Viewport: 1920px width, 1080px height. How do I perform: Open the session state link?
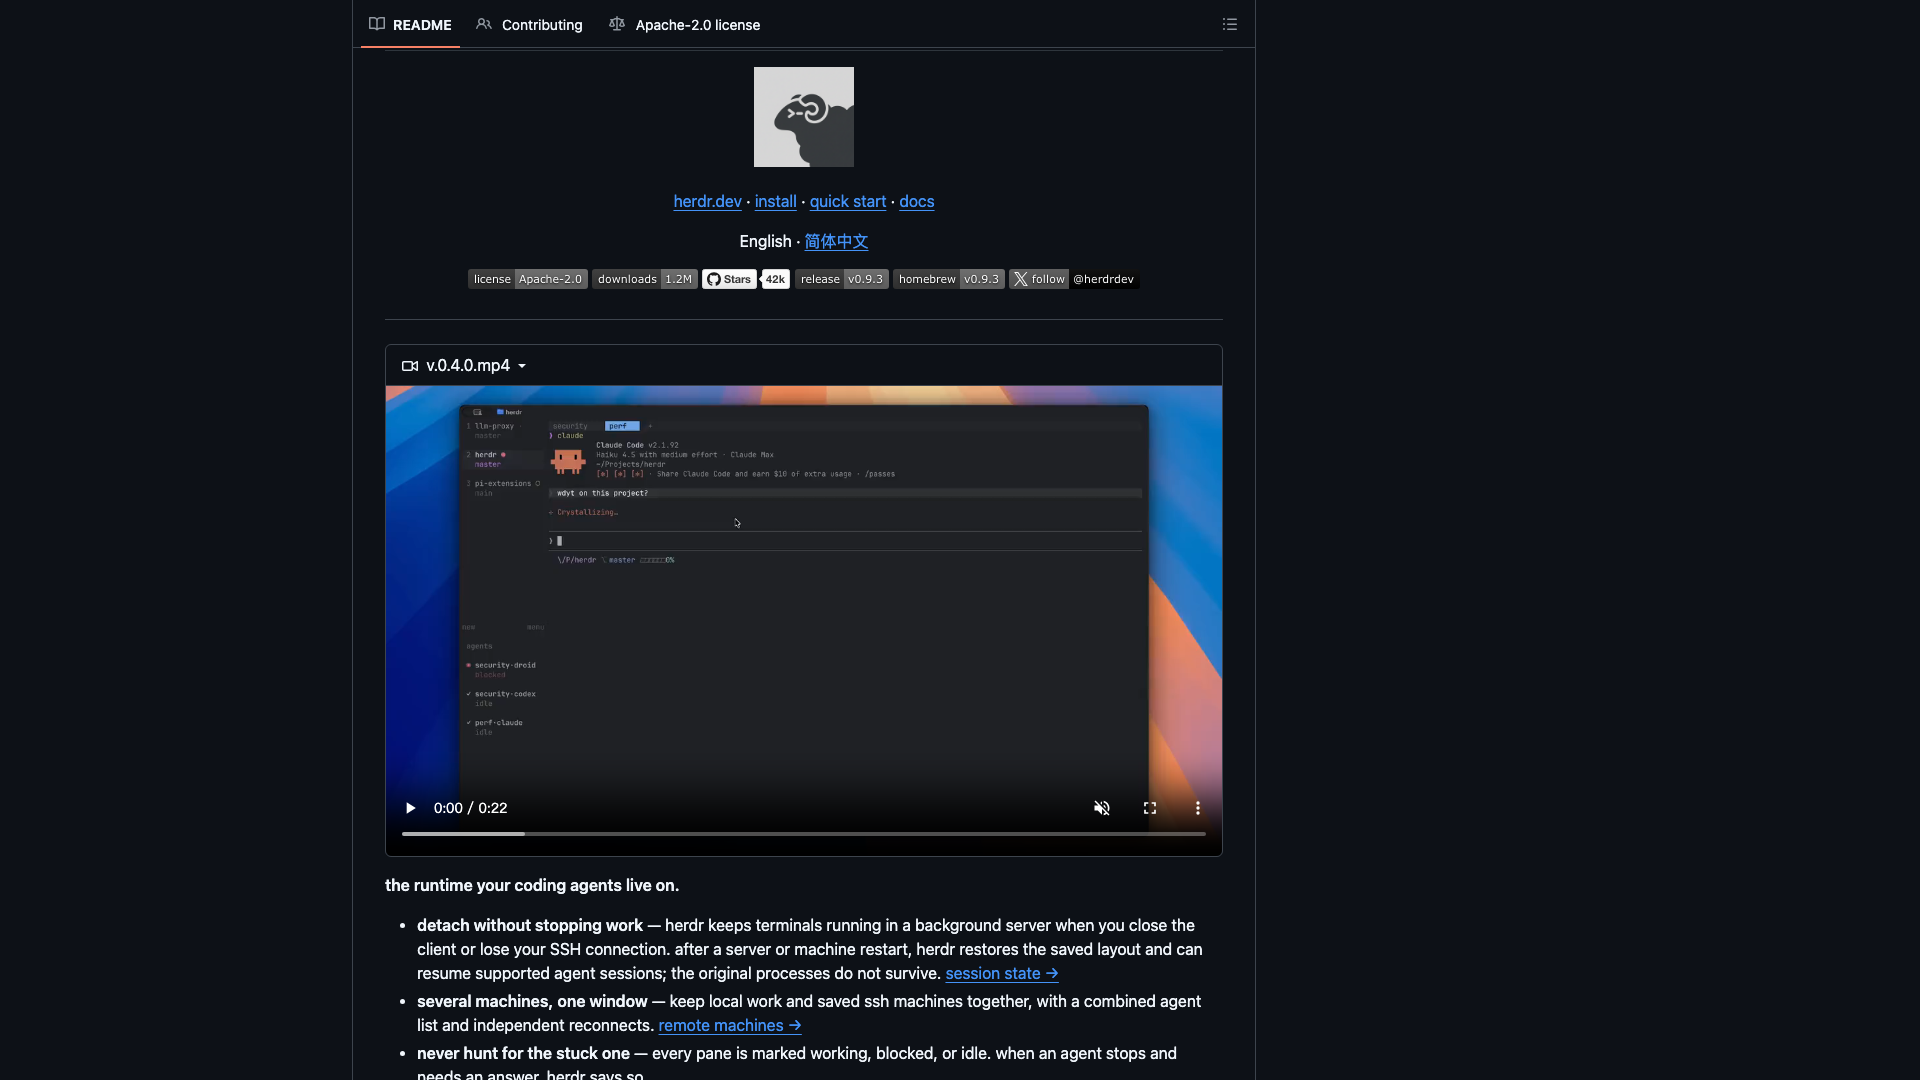1002,974
